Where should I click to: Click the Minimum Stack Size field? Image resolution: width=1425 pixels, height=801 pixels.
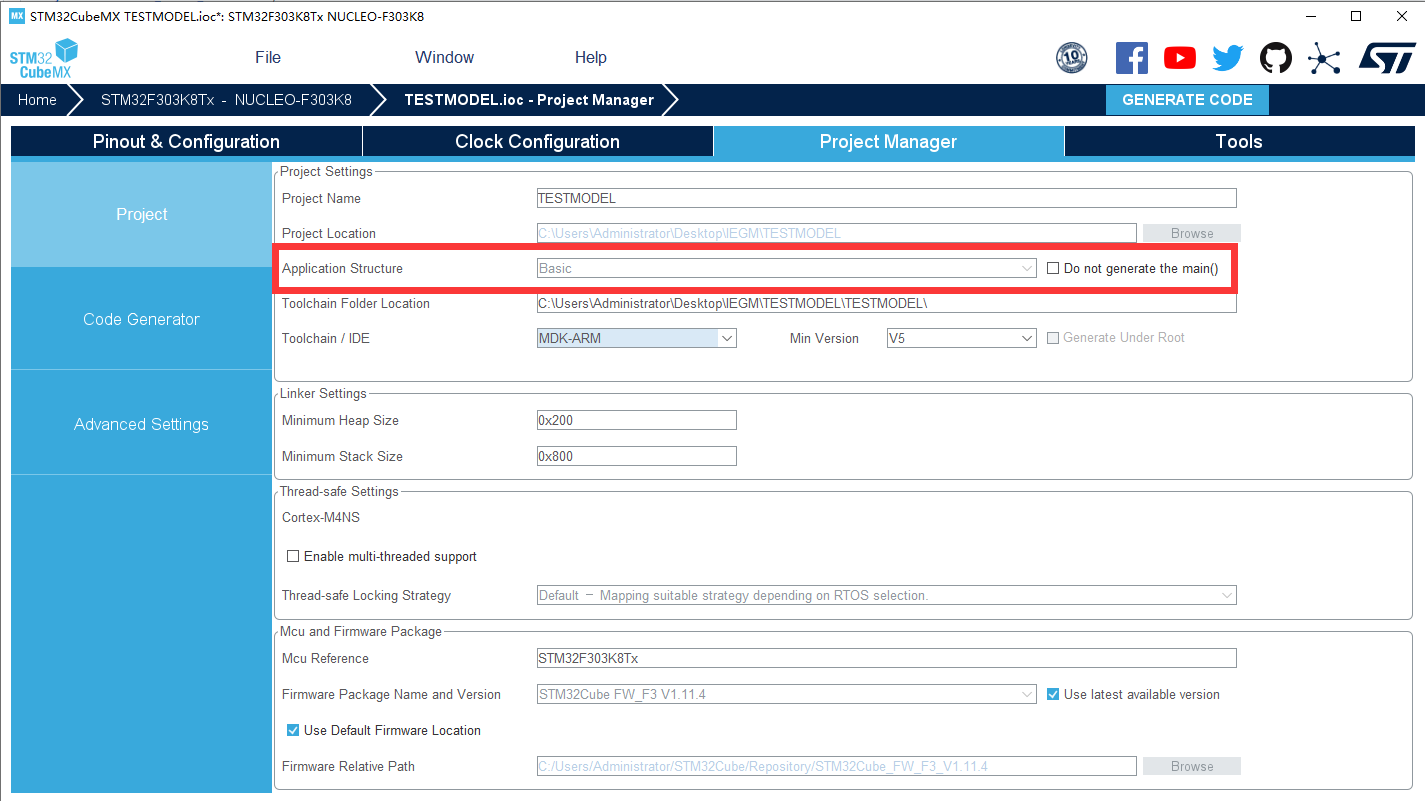[x=636, y=456]
